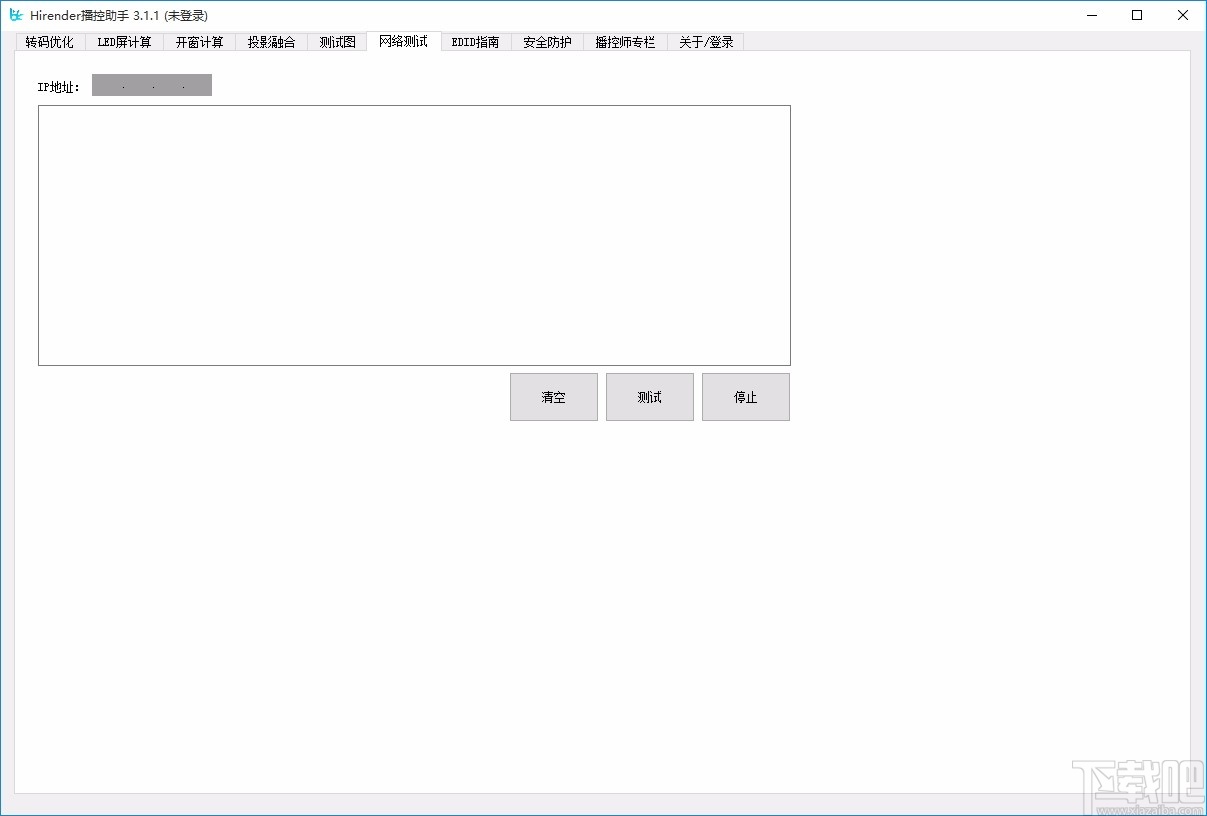The image size is (1207, 816).
Task: Click the IP地址 label text
Action: [58, 85]
